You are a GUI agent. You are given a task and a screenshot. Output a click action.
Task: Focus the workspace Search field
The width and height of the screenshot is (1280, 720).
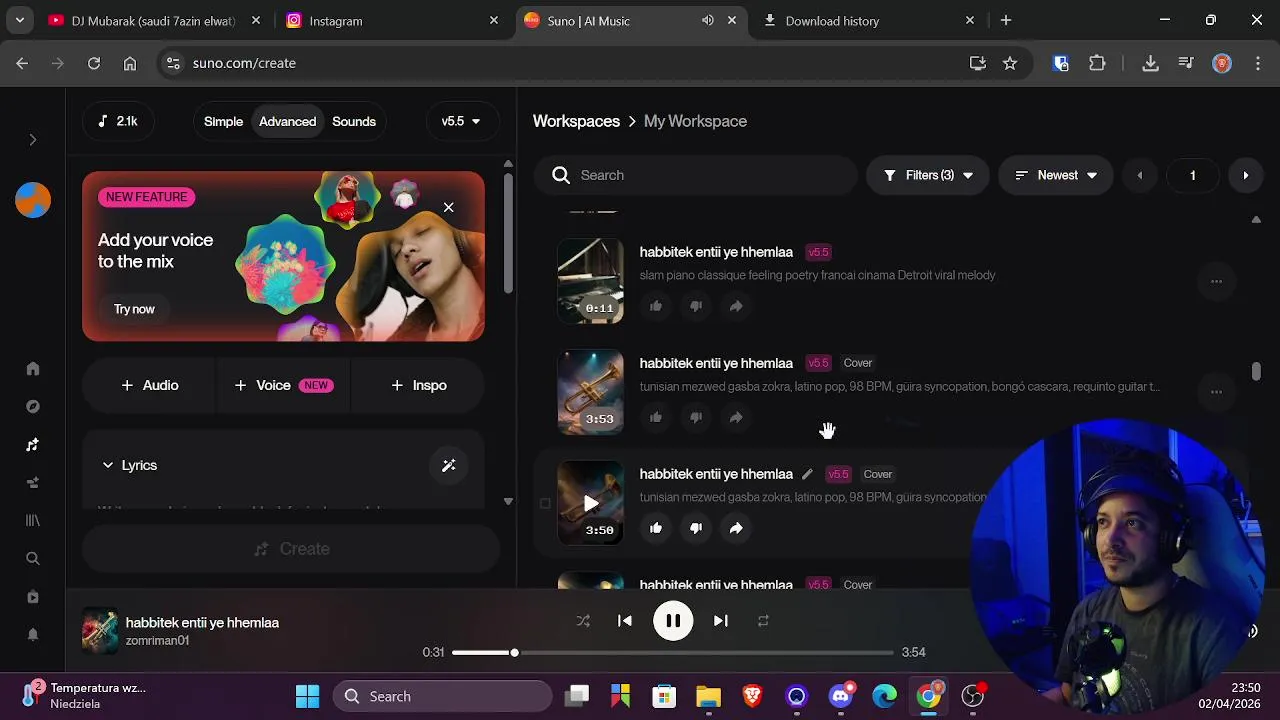point(696,175)
